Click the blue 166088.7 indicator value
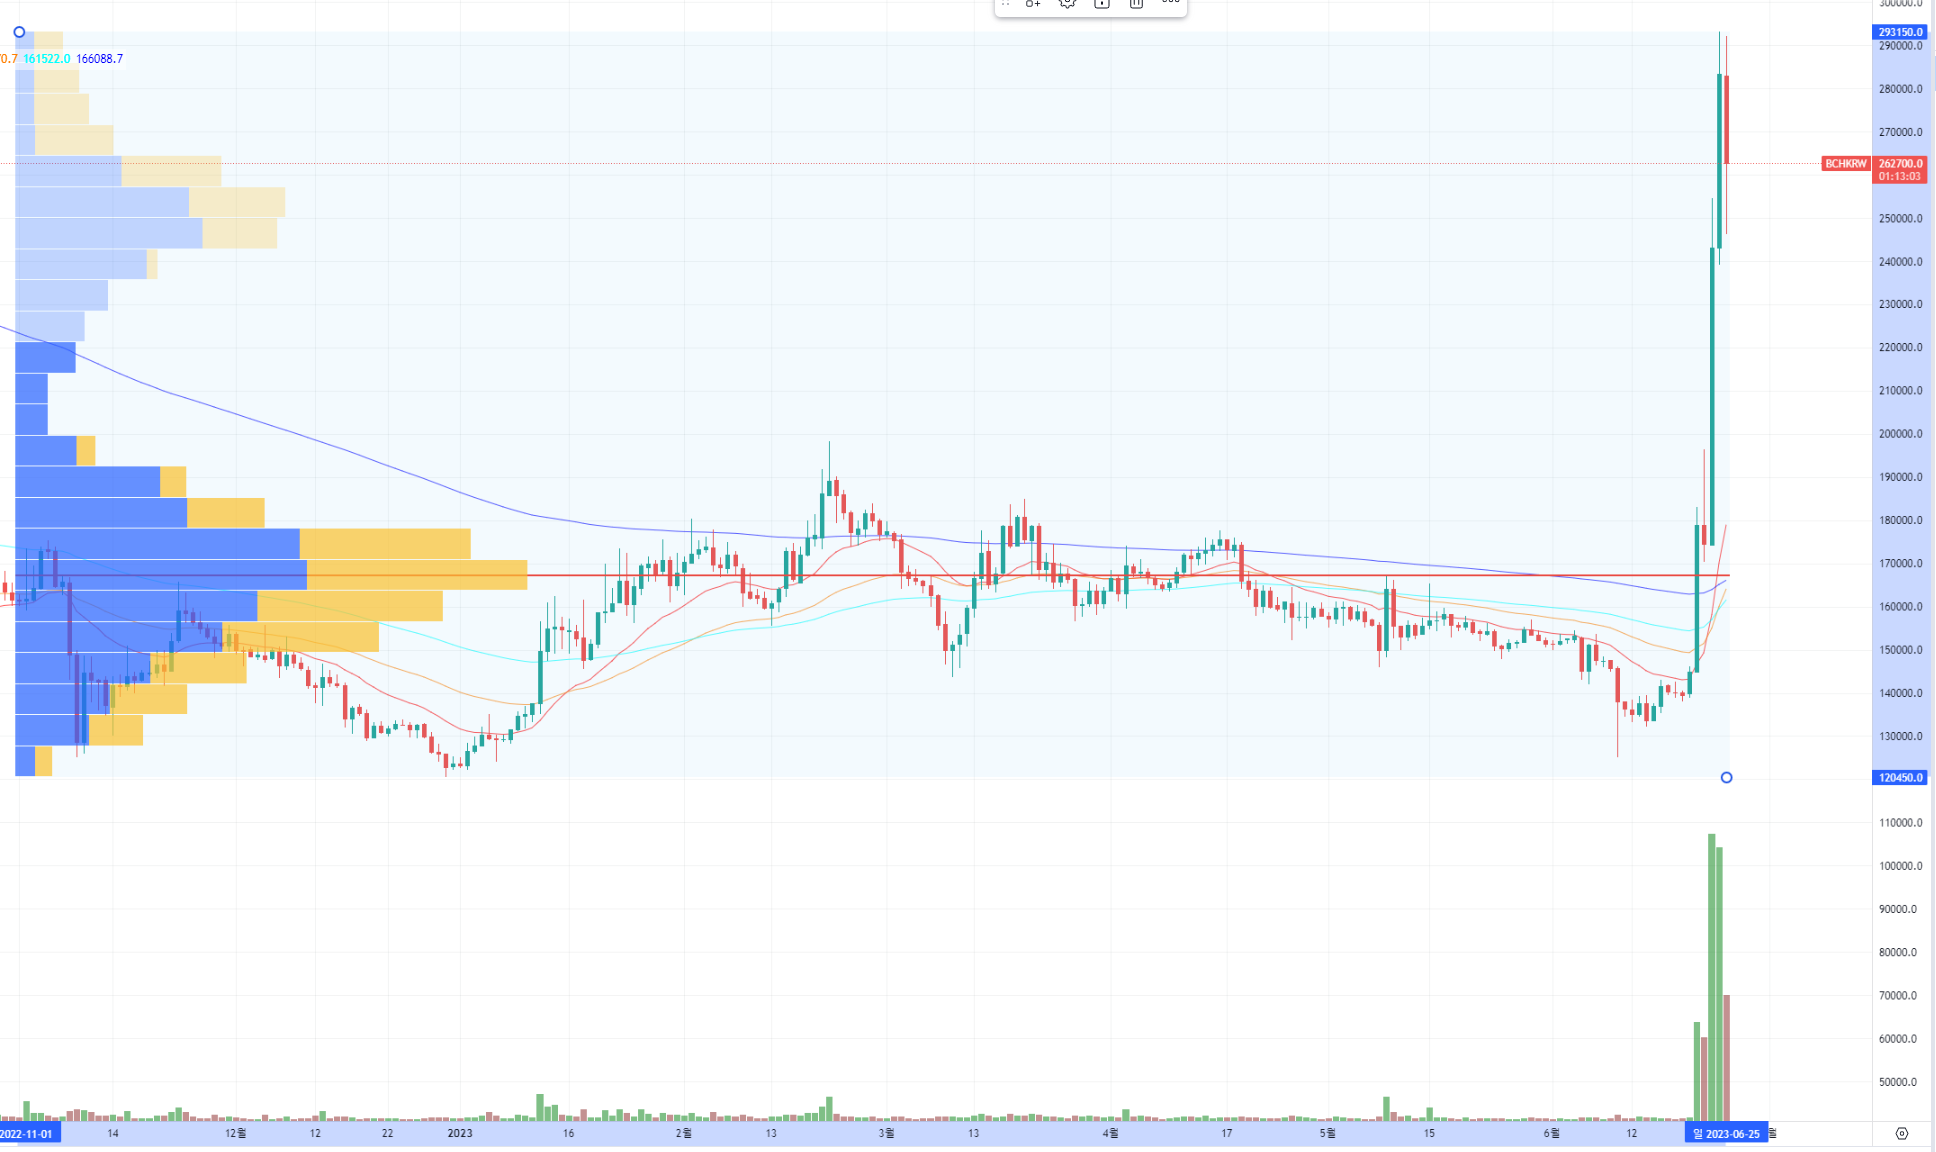Screen dimensions: 1936x1152 100,59
